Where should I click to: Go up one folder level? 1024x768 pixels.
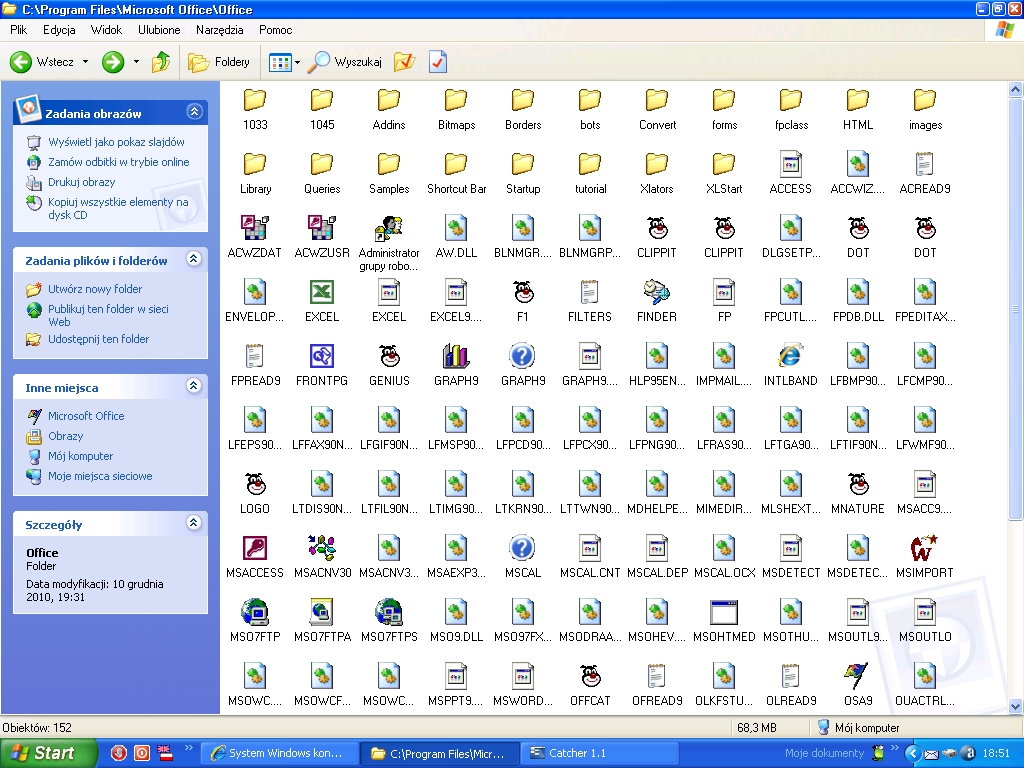click(x=161, y=62)
